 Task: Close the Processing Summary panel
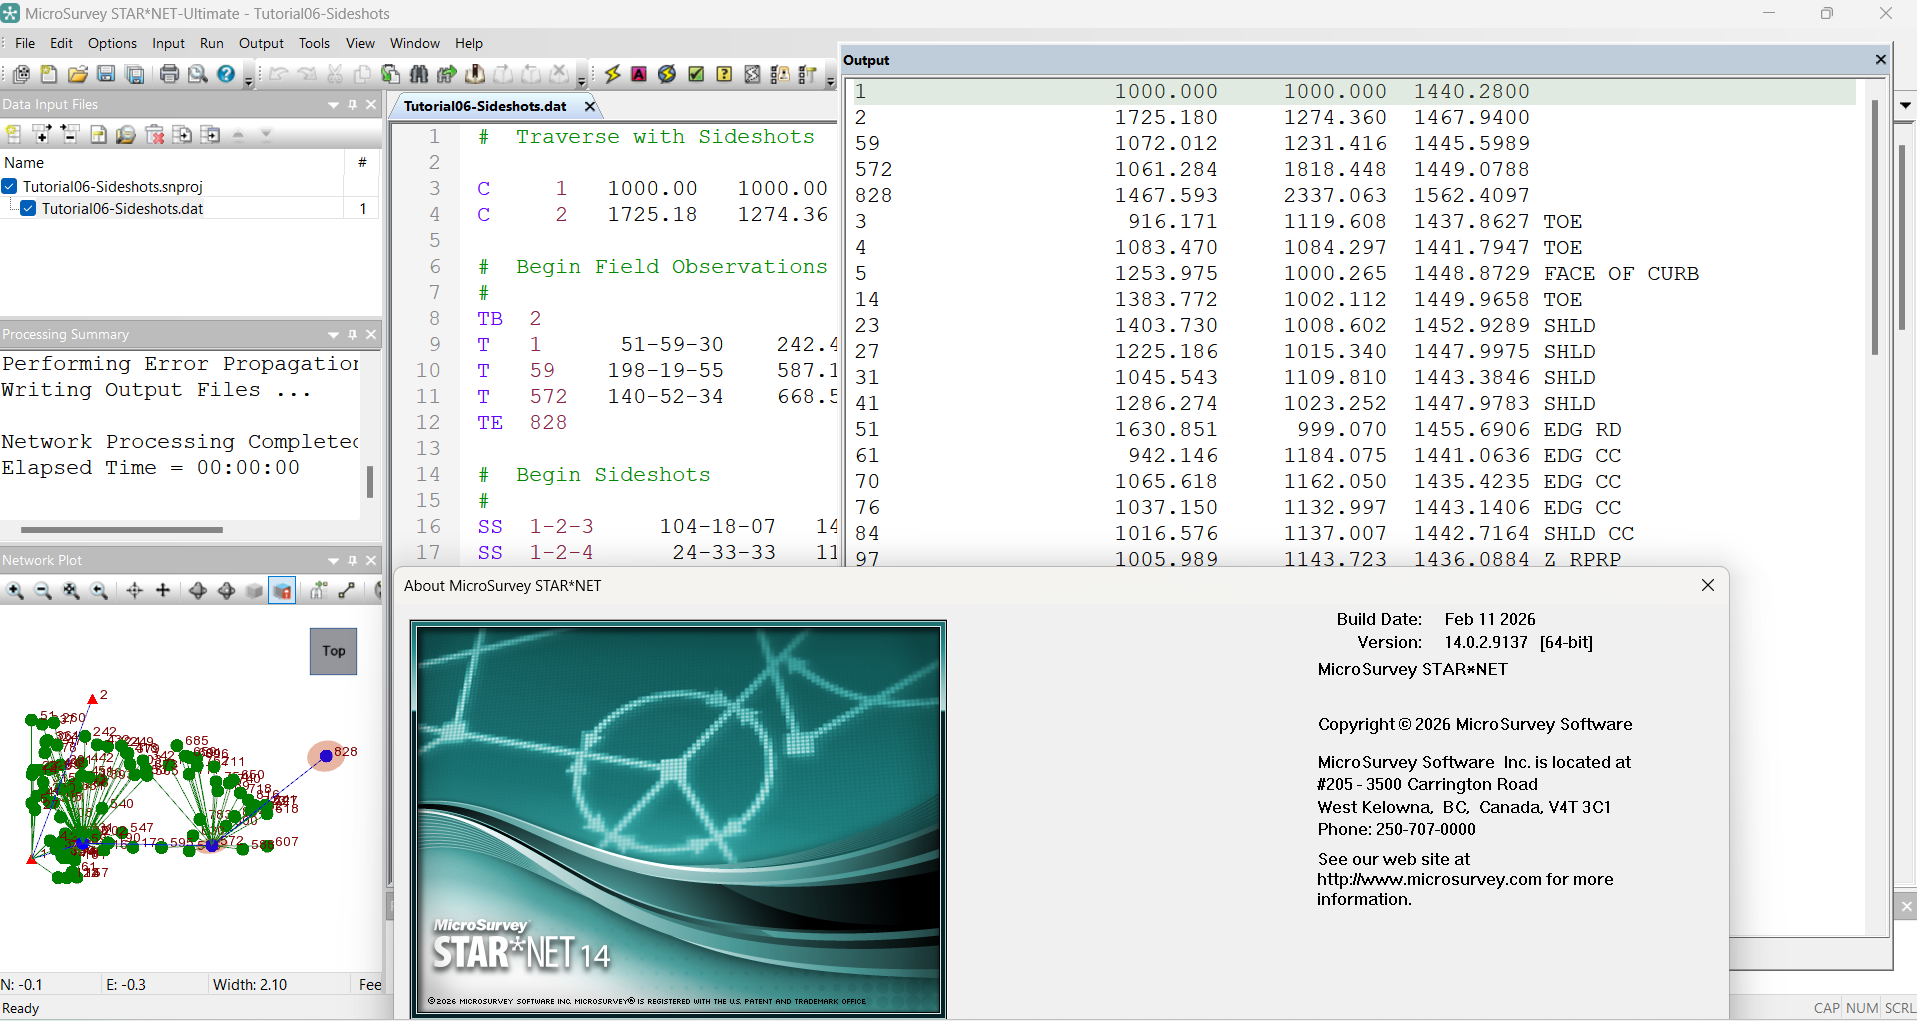coord(371,334)
